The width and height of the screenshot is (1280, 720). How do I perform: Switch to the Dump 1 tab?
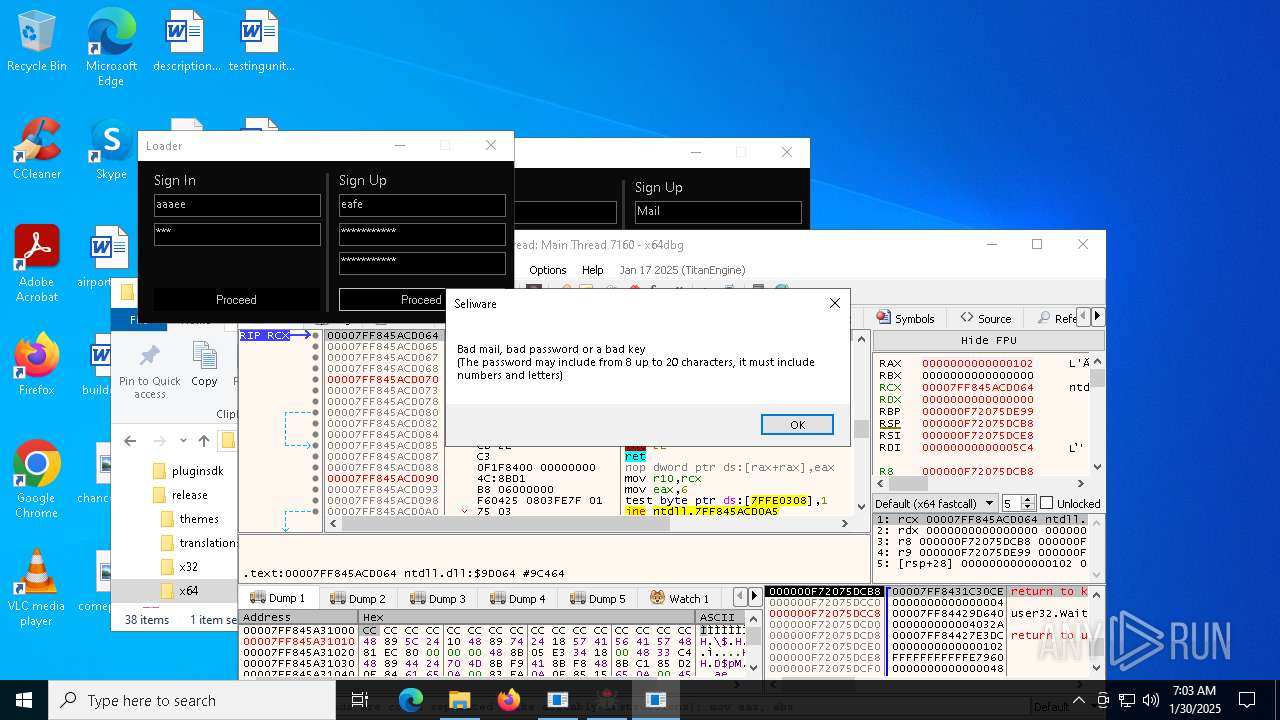277,598
